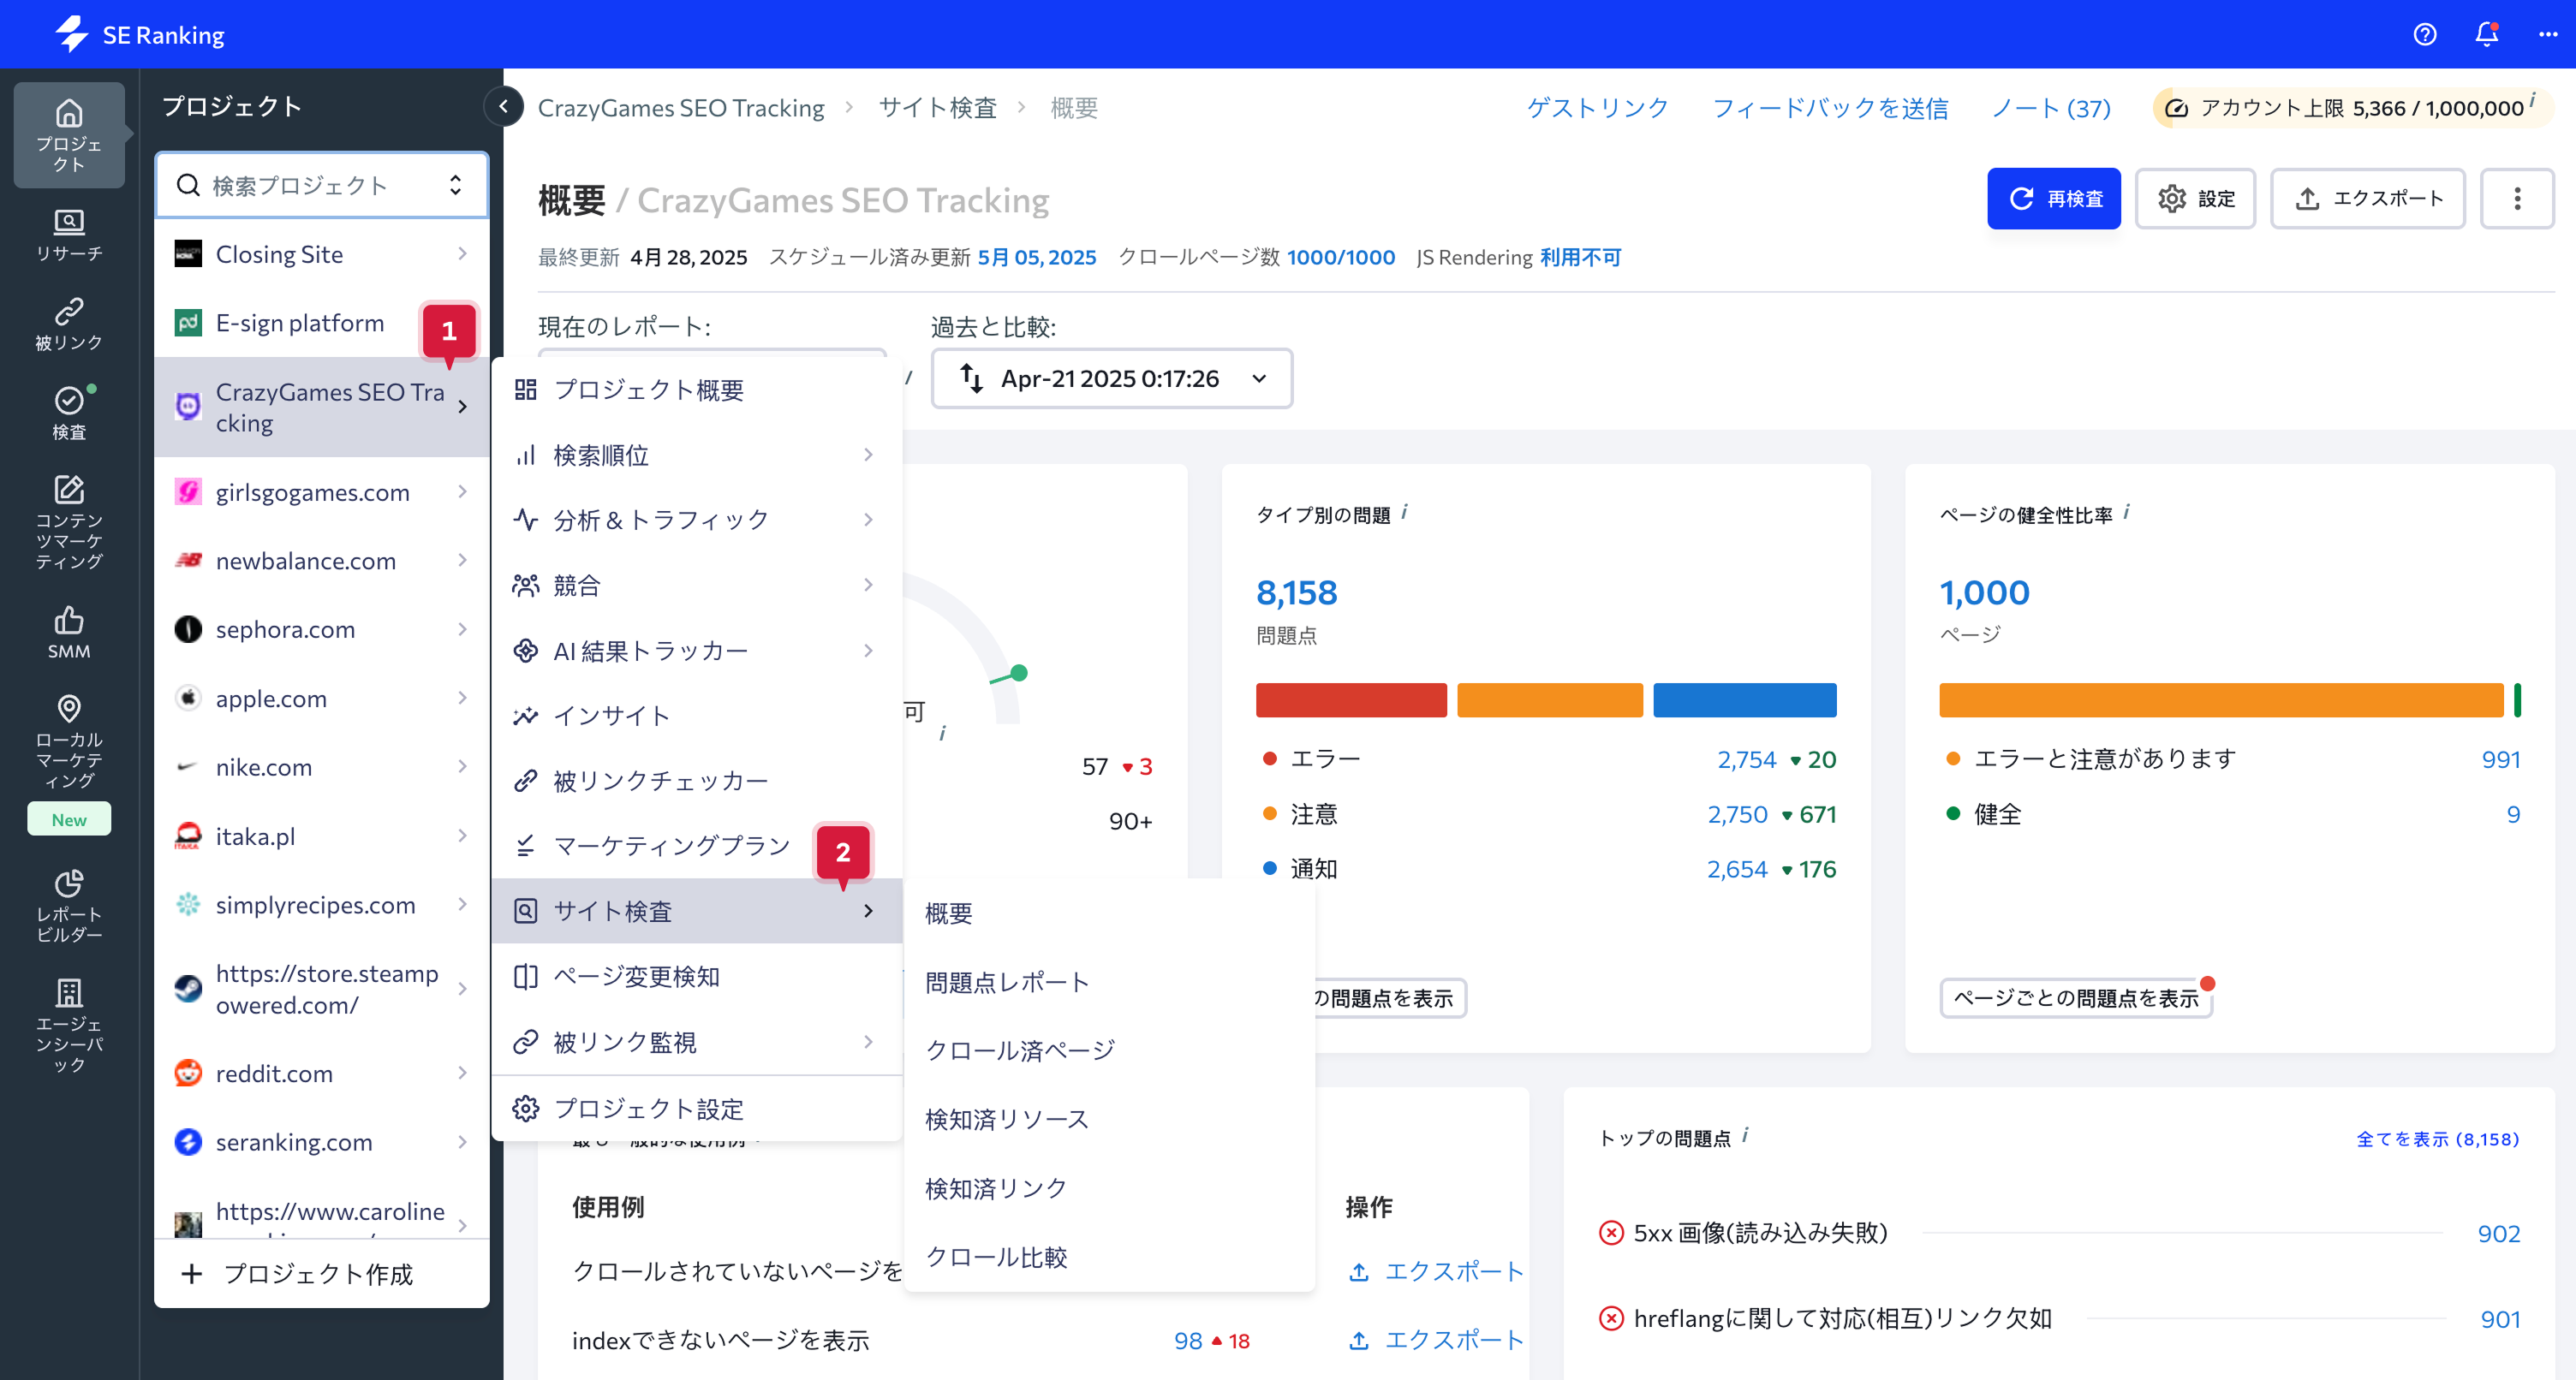This screenshot has height=1380, width=2576.
Task: Select プロジェクト設定 from the menu
Action: [x=697, y=1109]
